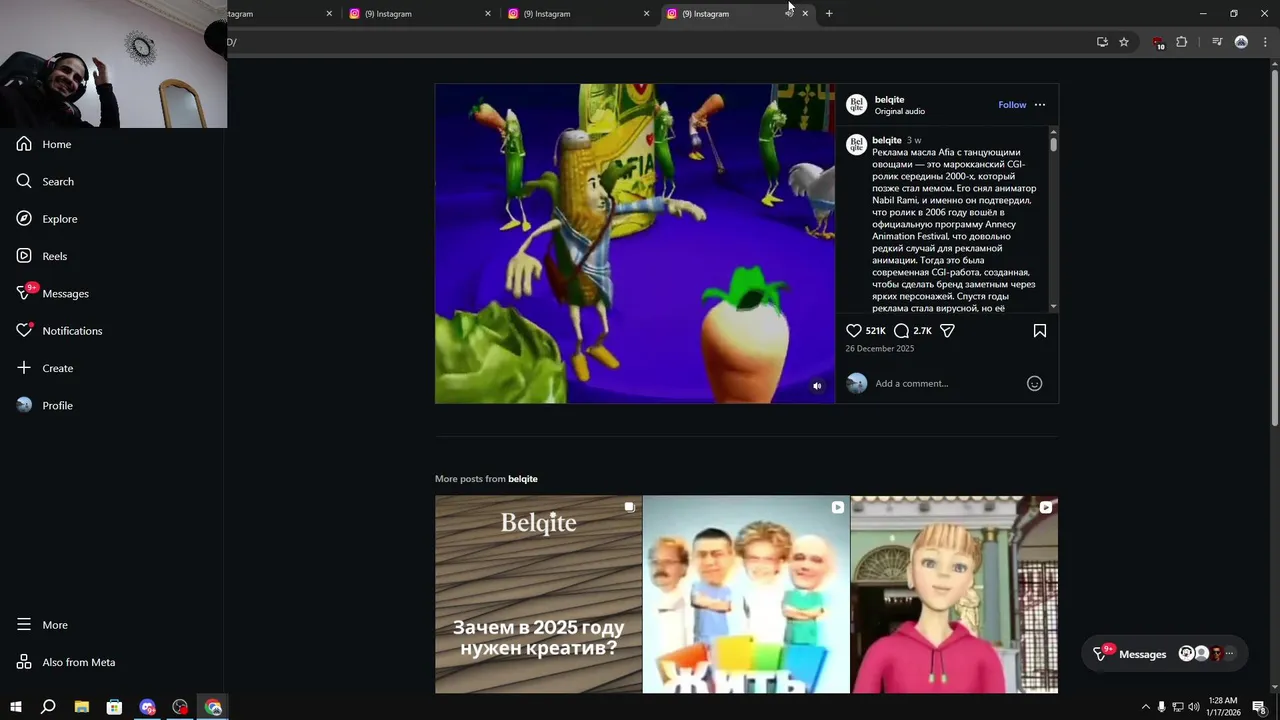Open the post's three-dot options menu
The height and width of the screenshot is (720, 1280).
click(1040, 105)
